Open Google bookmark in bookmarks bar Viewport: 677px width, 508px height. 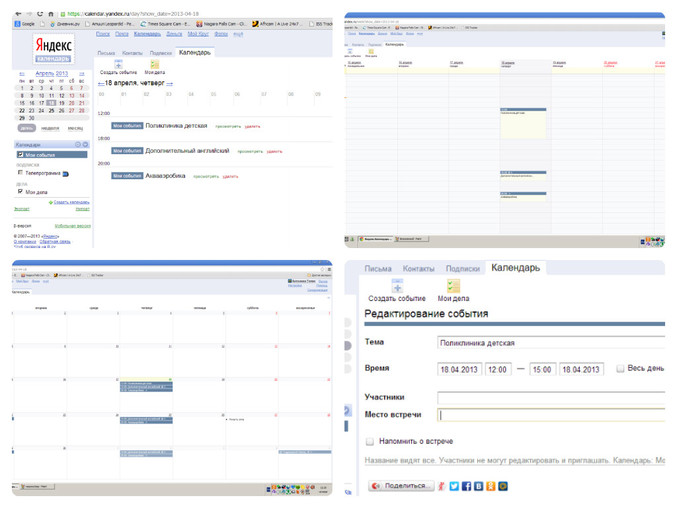[x=25, y=24]
